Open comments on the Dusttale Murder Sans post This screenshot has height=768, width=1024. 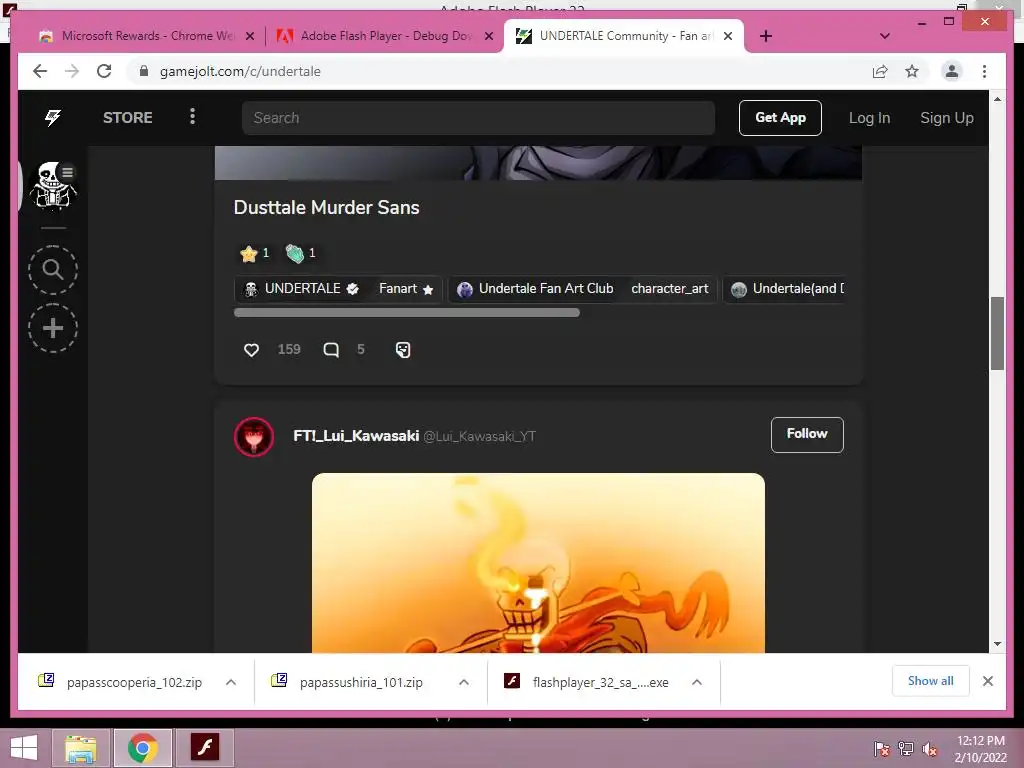click(x=331, y=350)
